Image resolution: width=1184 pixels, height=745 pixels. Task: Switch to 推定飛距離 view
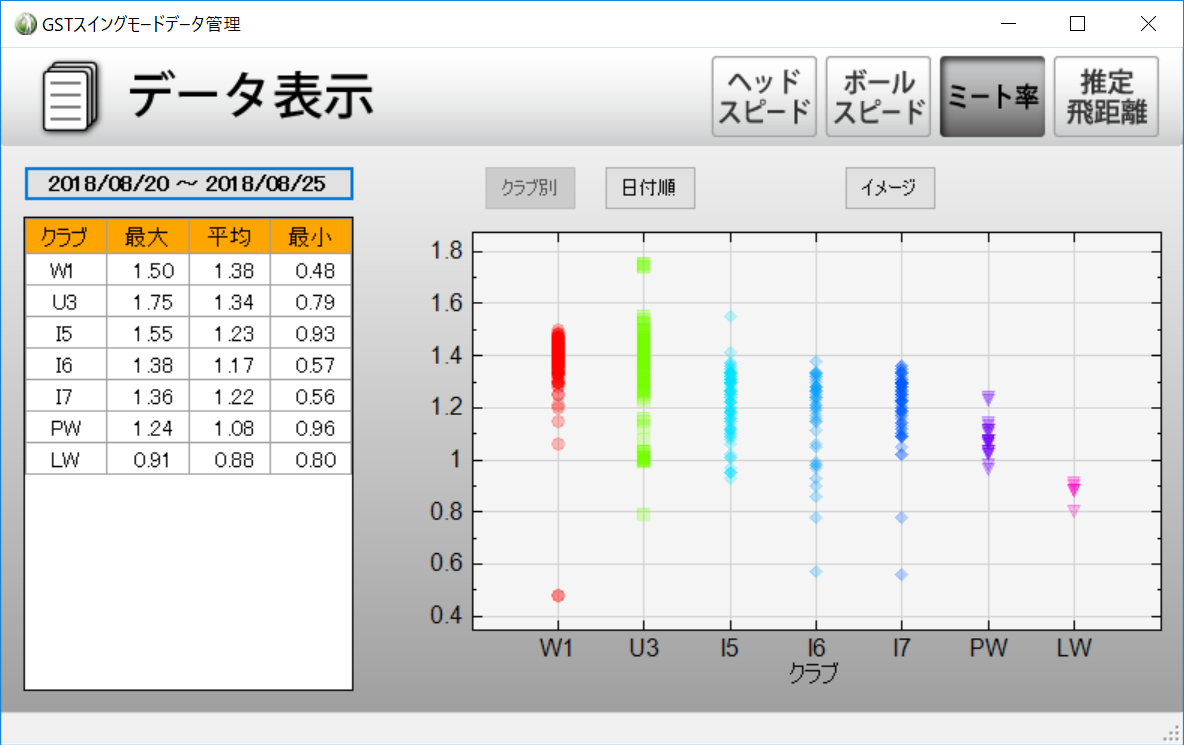click(x=1106, y=97)
